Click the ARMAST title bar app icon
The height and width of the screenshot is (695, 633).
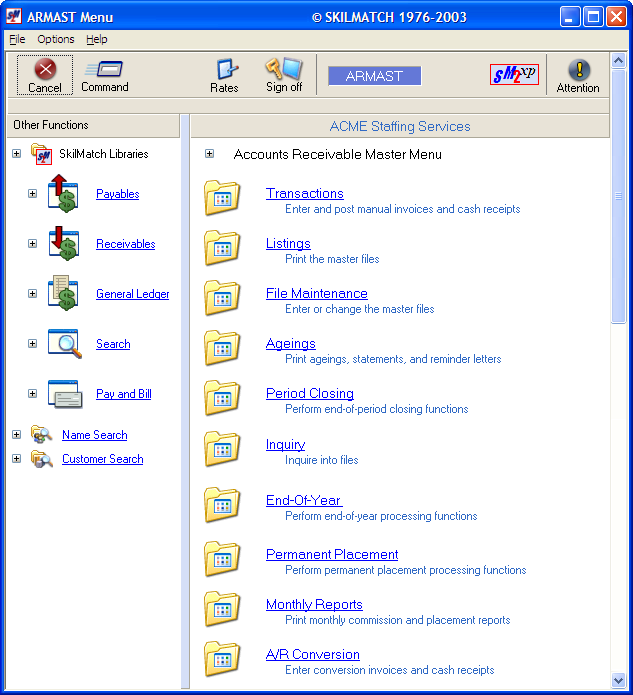point(14,16)
